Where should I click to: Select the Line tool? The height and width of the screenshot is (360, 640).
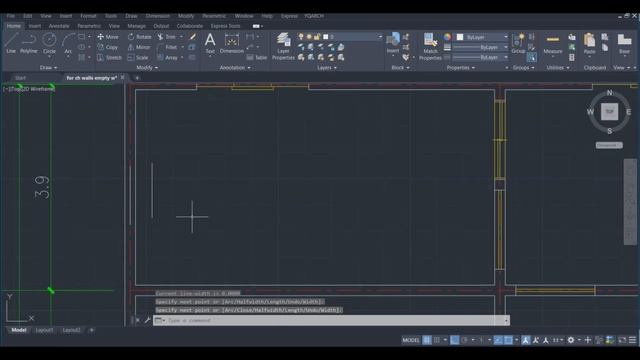(11, 43)
